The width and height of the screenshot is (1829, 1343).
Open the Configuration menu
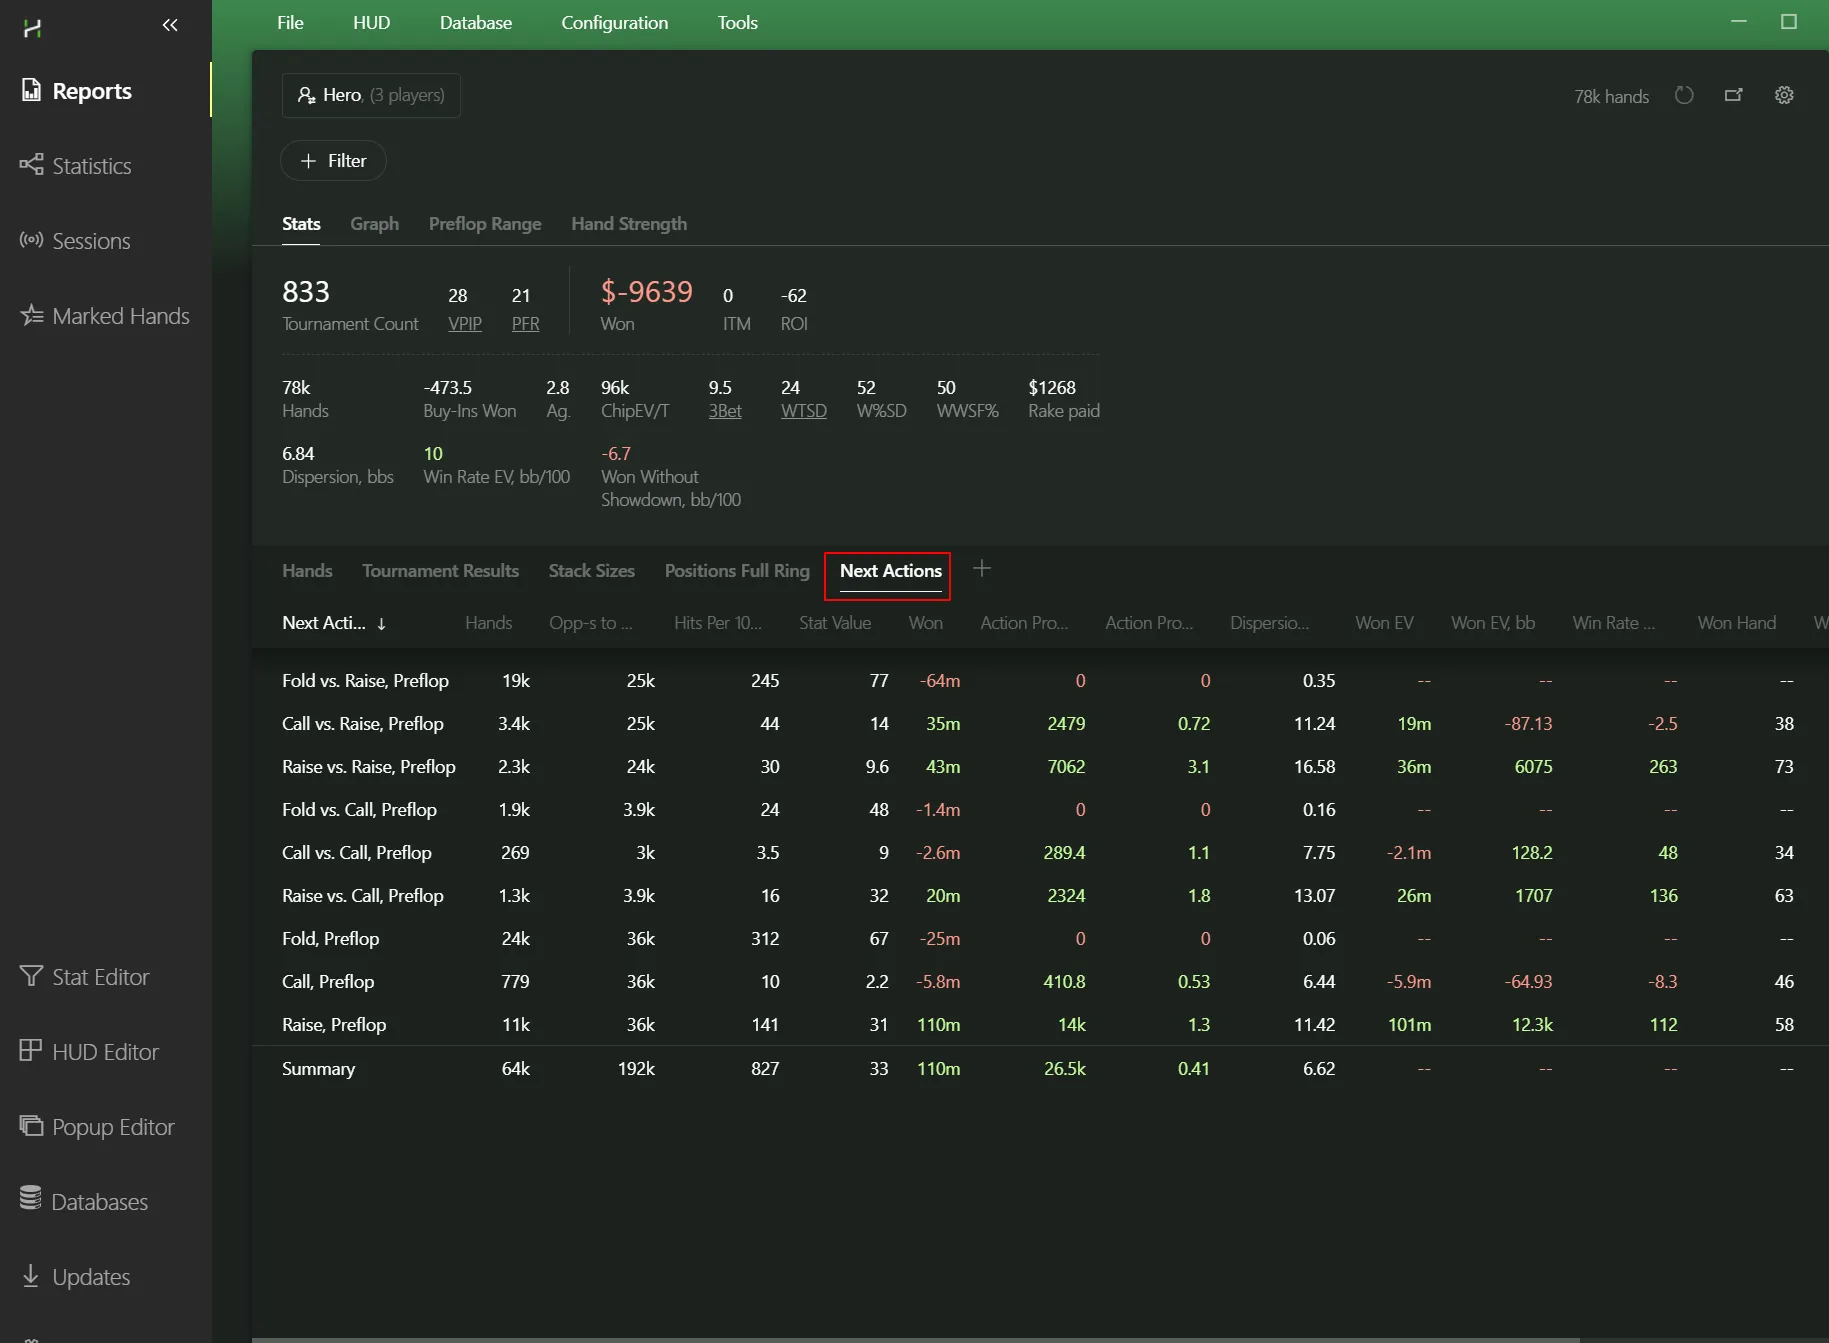pos(614,22)
